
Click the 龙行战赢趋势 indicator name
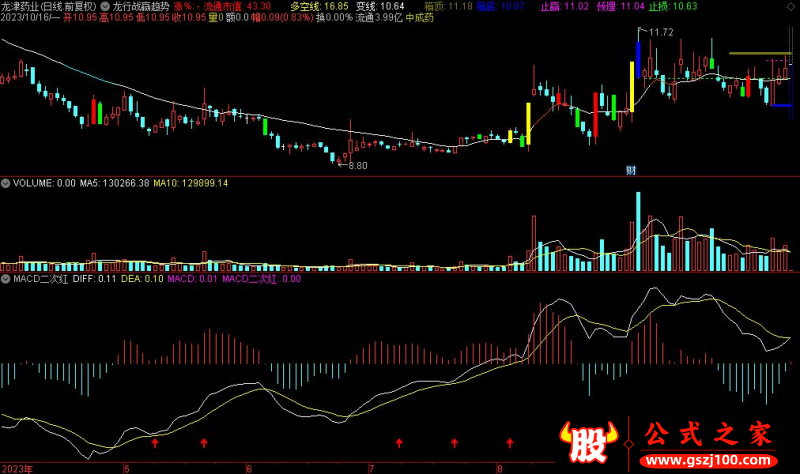141,7
